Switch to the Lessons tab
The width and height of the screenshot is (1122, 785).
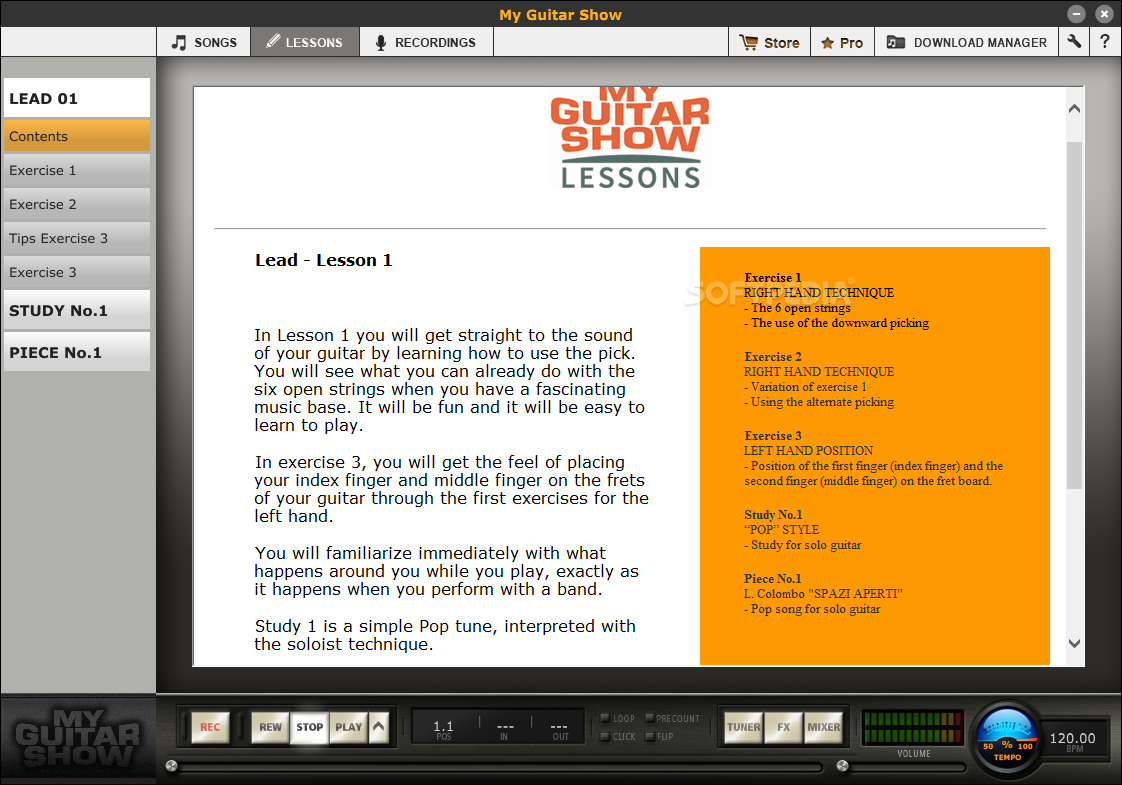[x=305, y=42]
